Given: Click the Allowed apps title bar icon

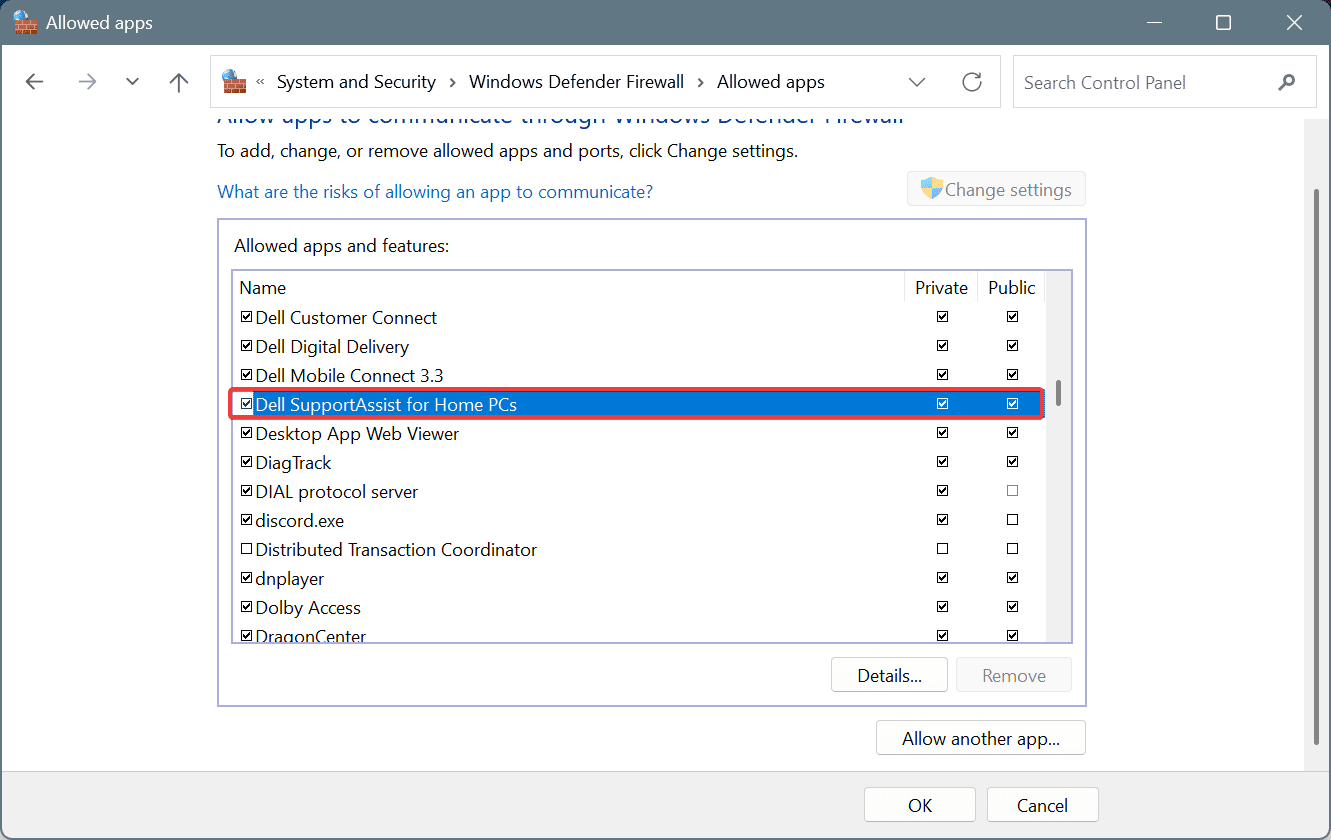Looking at the screenshot, I should pos(25,22).
